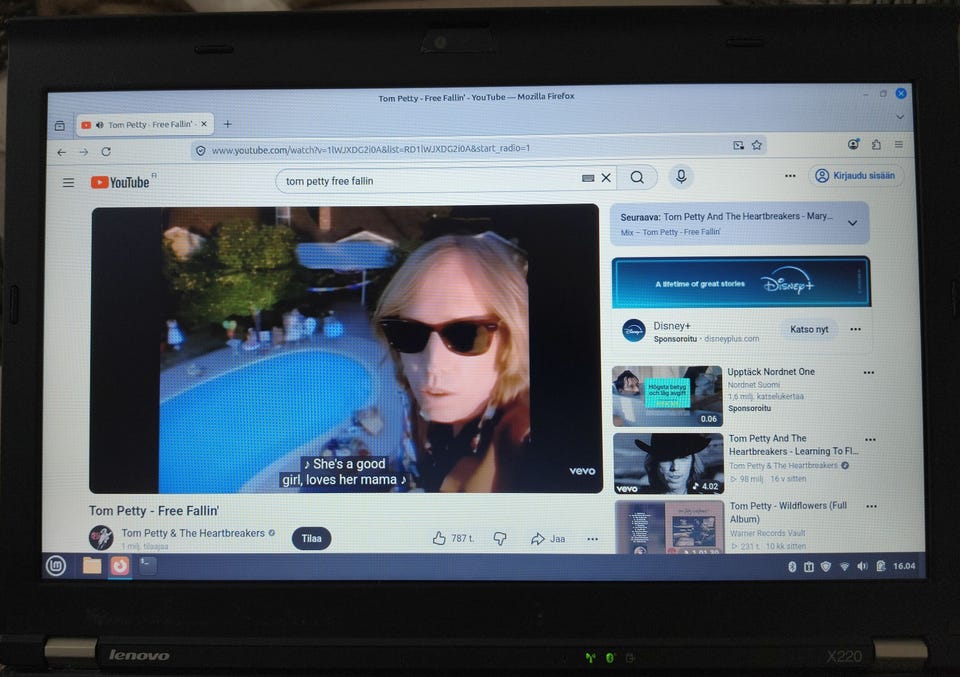Dislike the video with thumbs down
This screenshot has height=677, width=960.
click(500, 539)
